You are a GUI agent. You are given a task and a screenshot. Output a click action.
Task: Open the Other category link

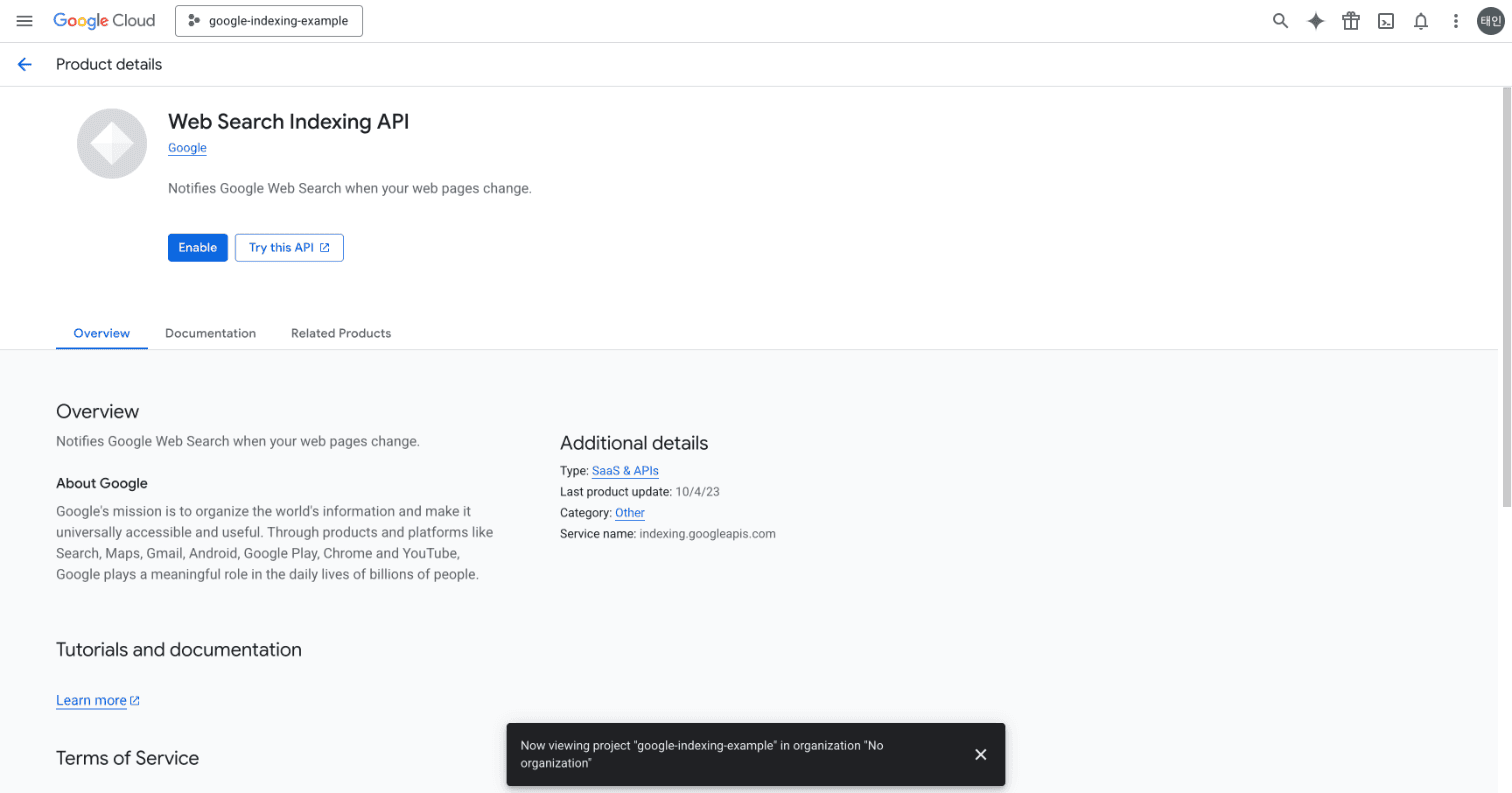[630, 513]
